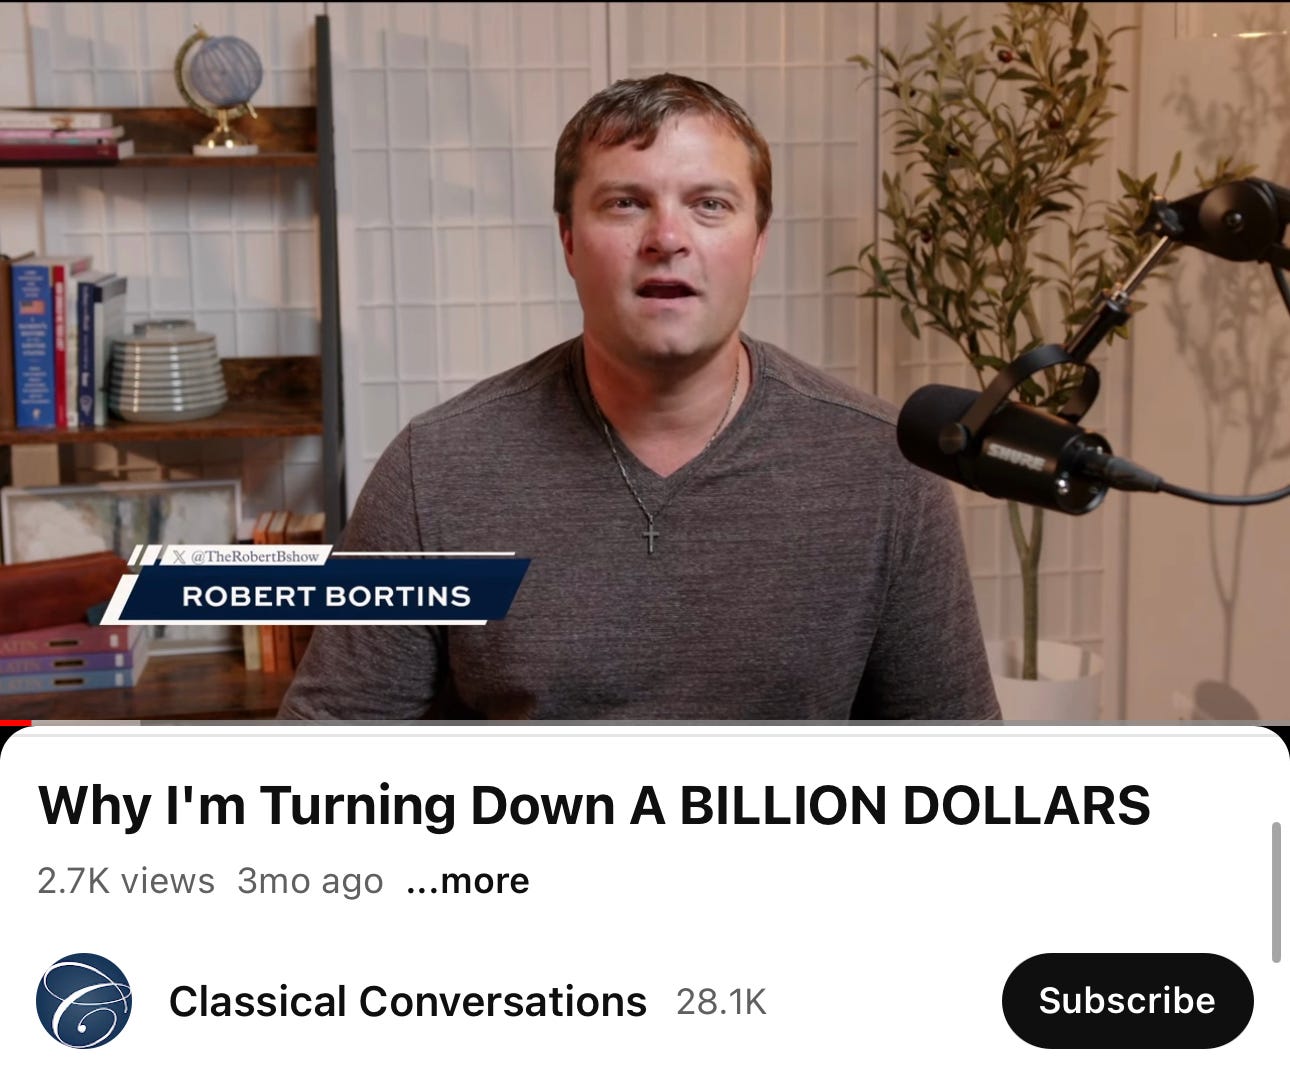Click the @TheRobertBshow handle text

[254, 555]
